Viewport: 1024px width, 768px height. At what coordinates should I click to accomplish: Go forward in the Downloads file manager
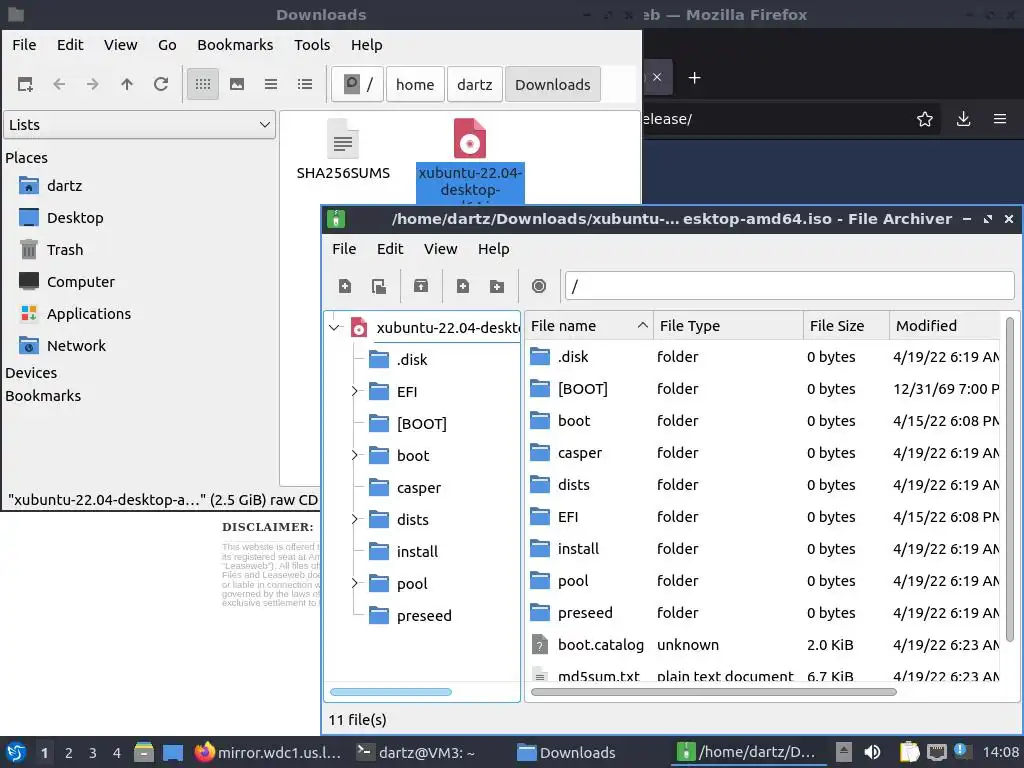(x=93, y=84)
